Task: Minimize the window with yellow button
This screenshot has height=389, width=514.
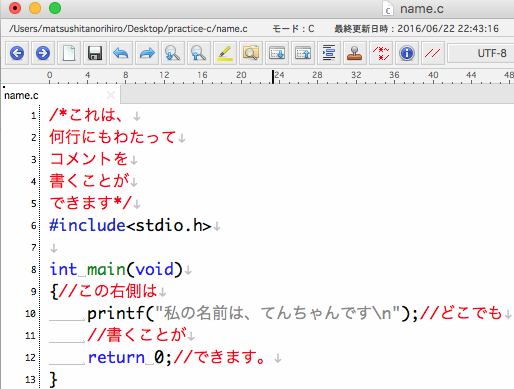Action: coord(35,8)
